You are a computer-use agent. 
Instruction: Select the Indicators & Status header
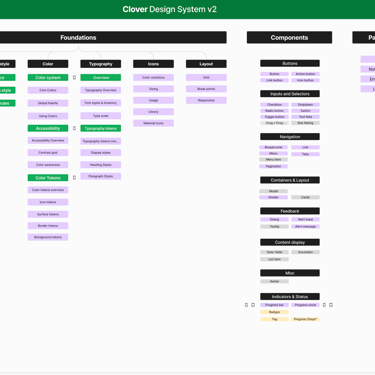click(290, 297)
